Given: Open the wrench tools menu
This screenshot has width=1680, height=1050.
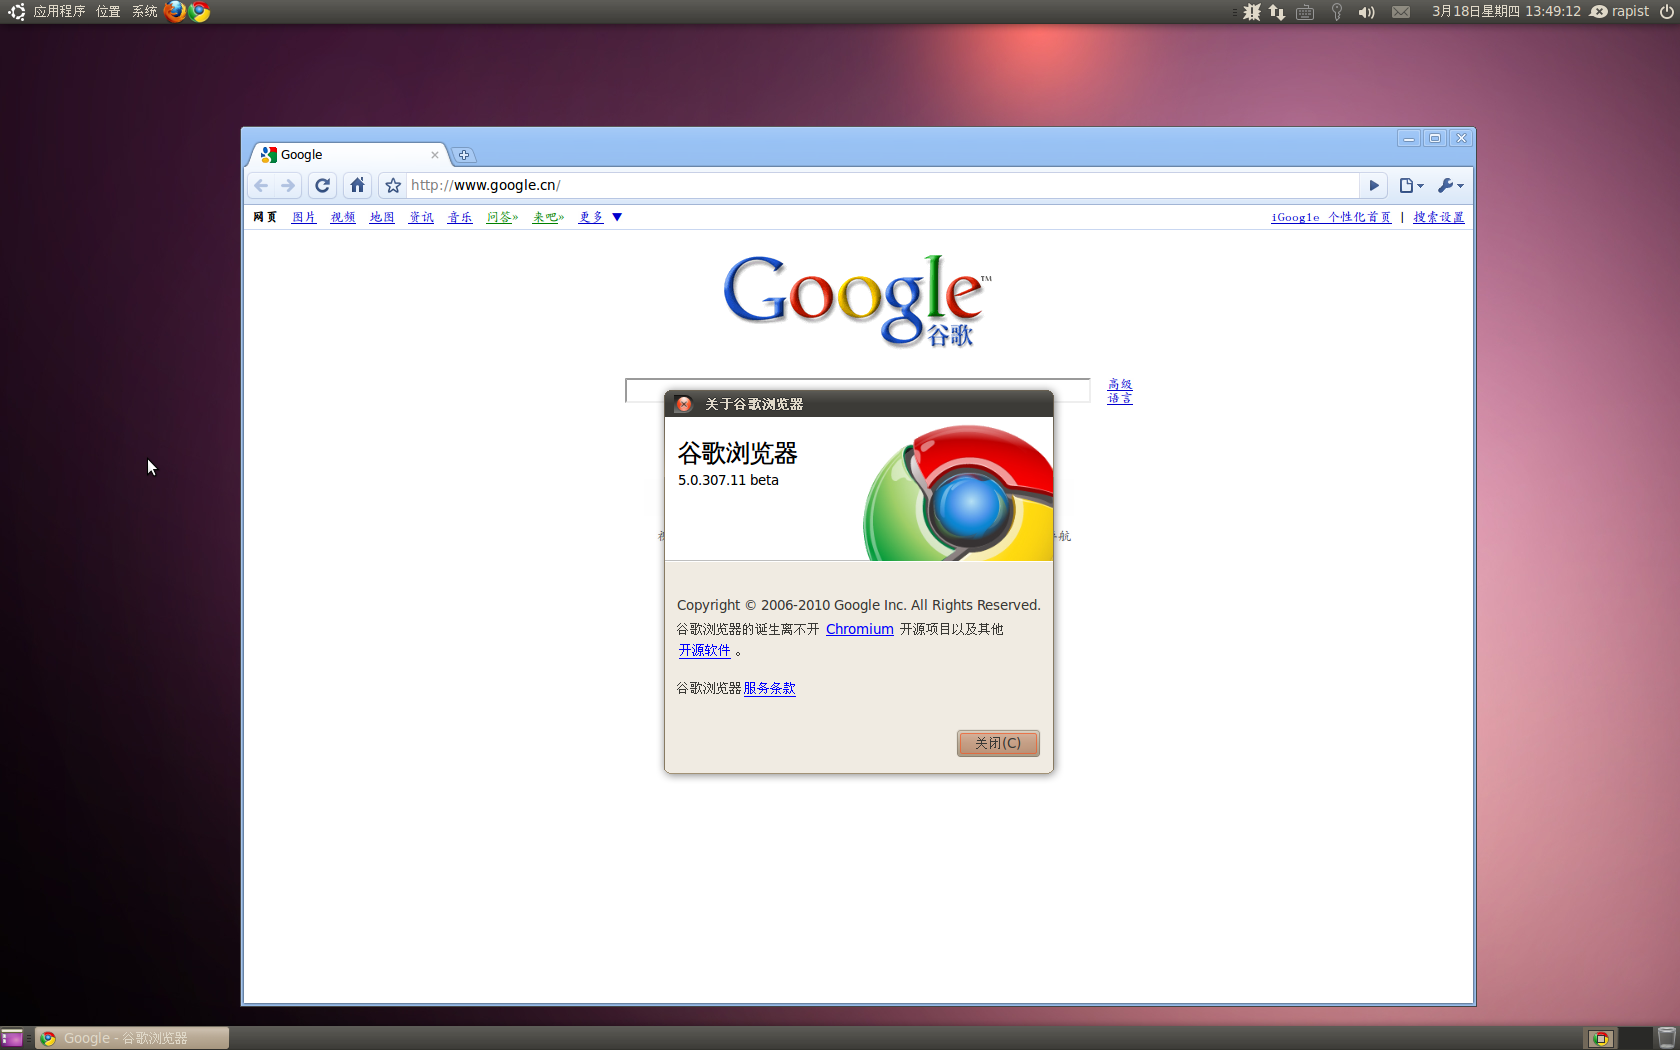Looking at the screenshot, I should point(1450,185).
